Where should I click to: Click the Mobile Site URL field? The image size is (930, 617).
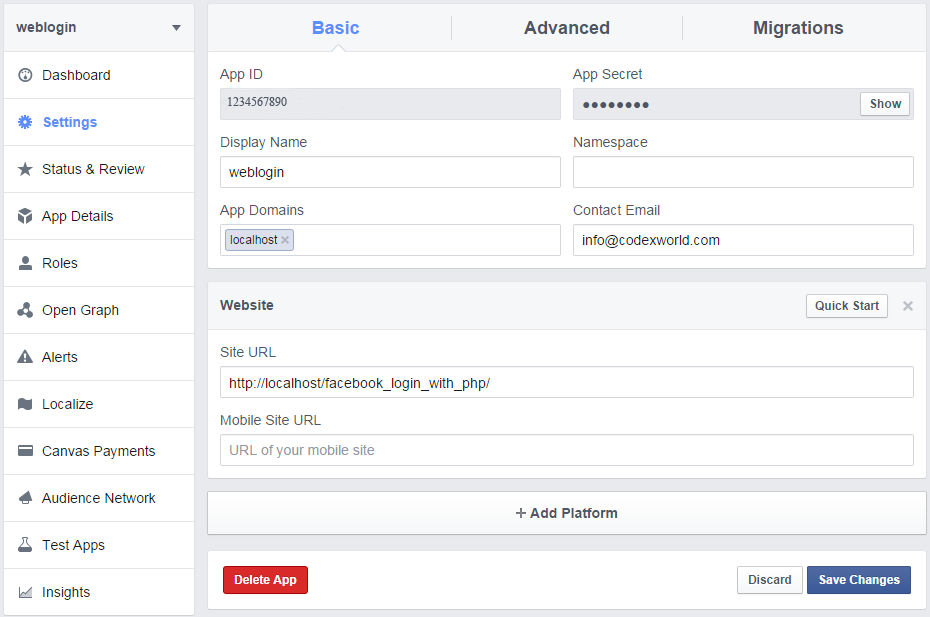point(566,450)
